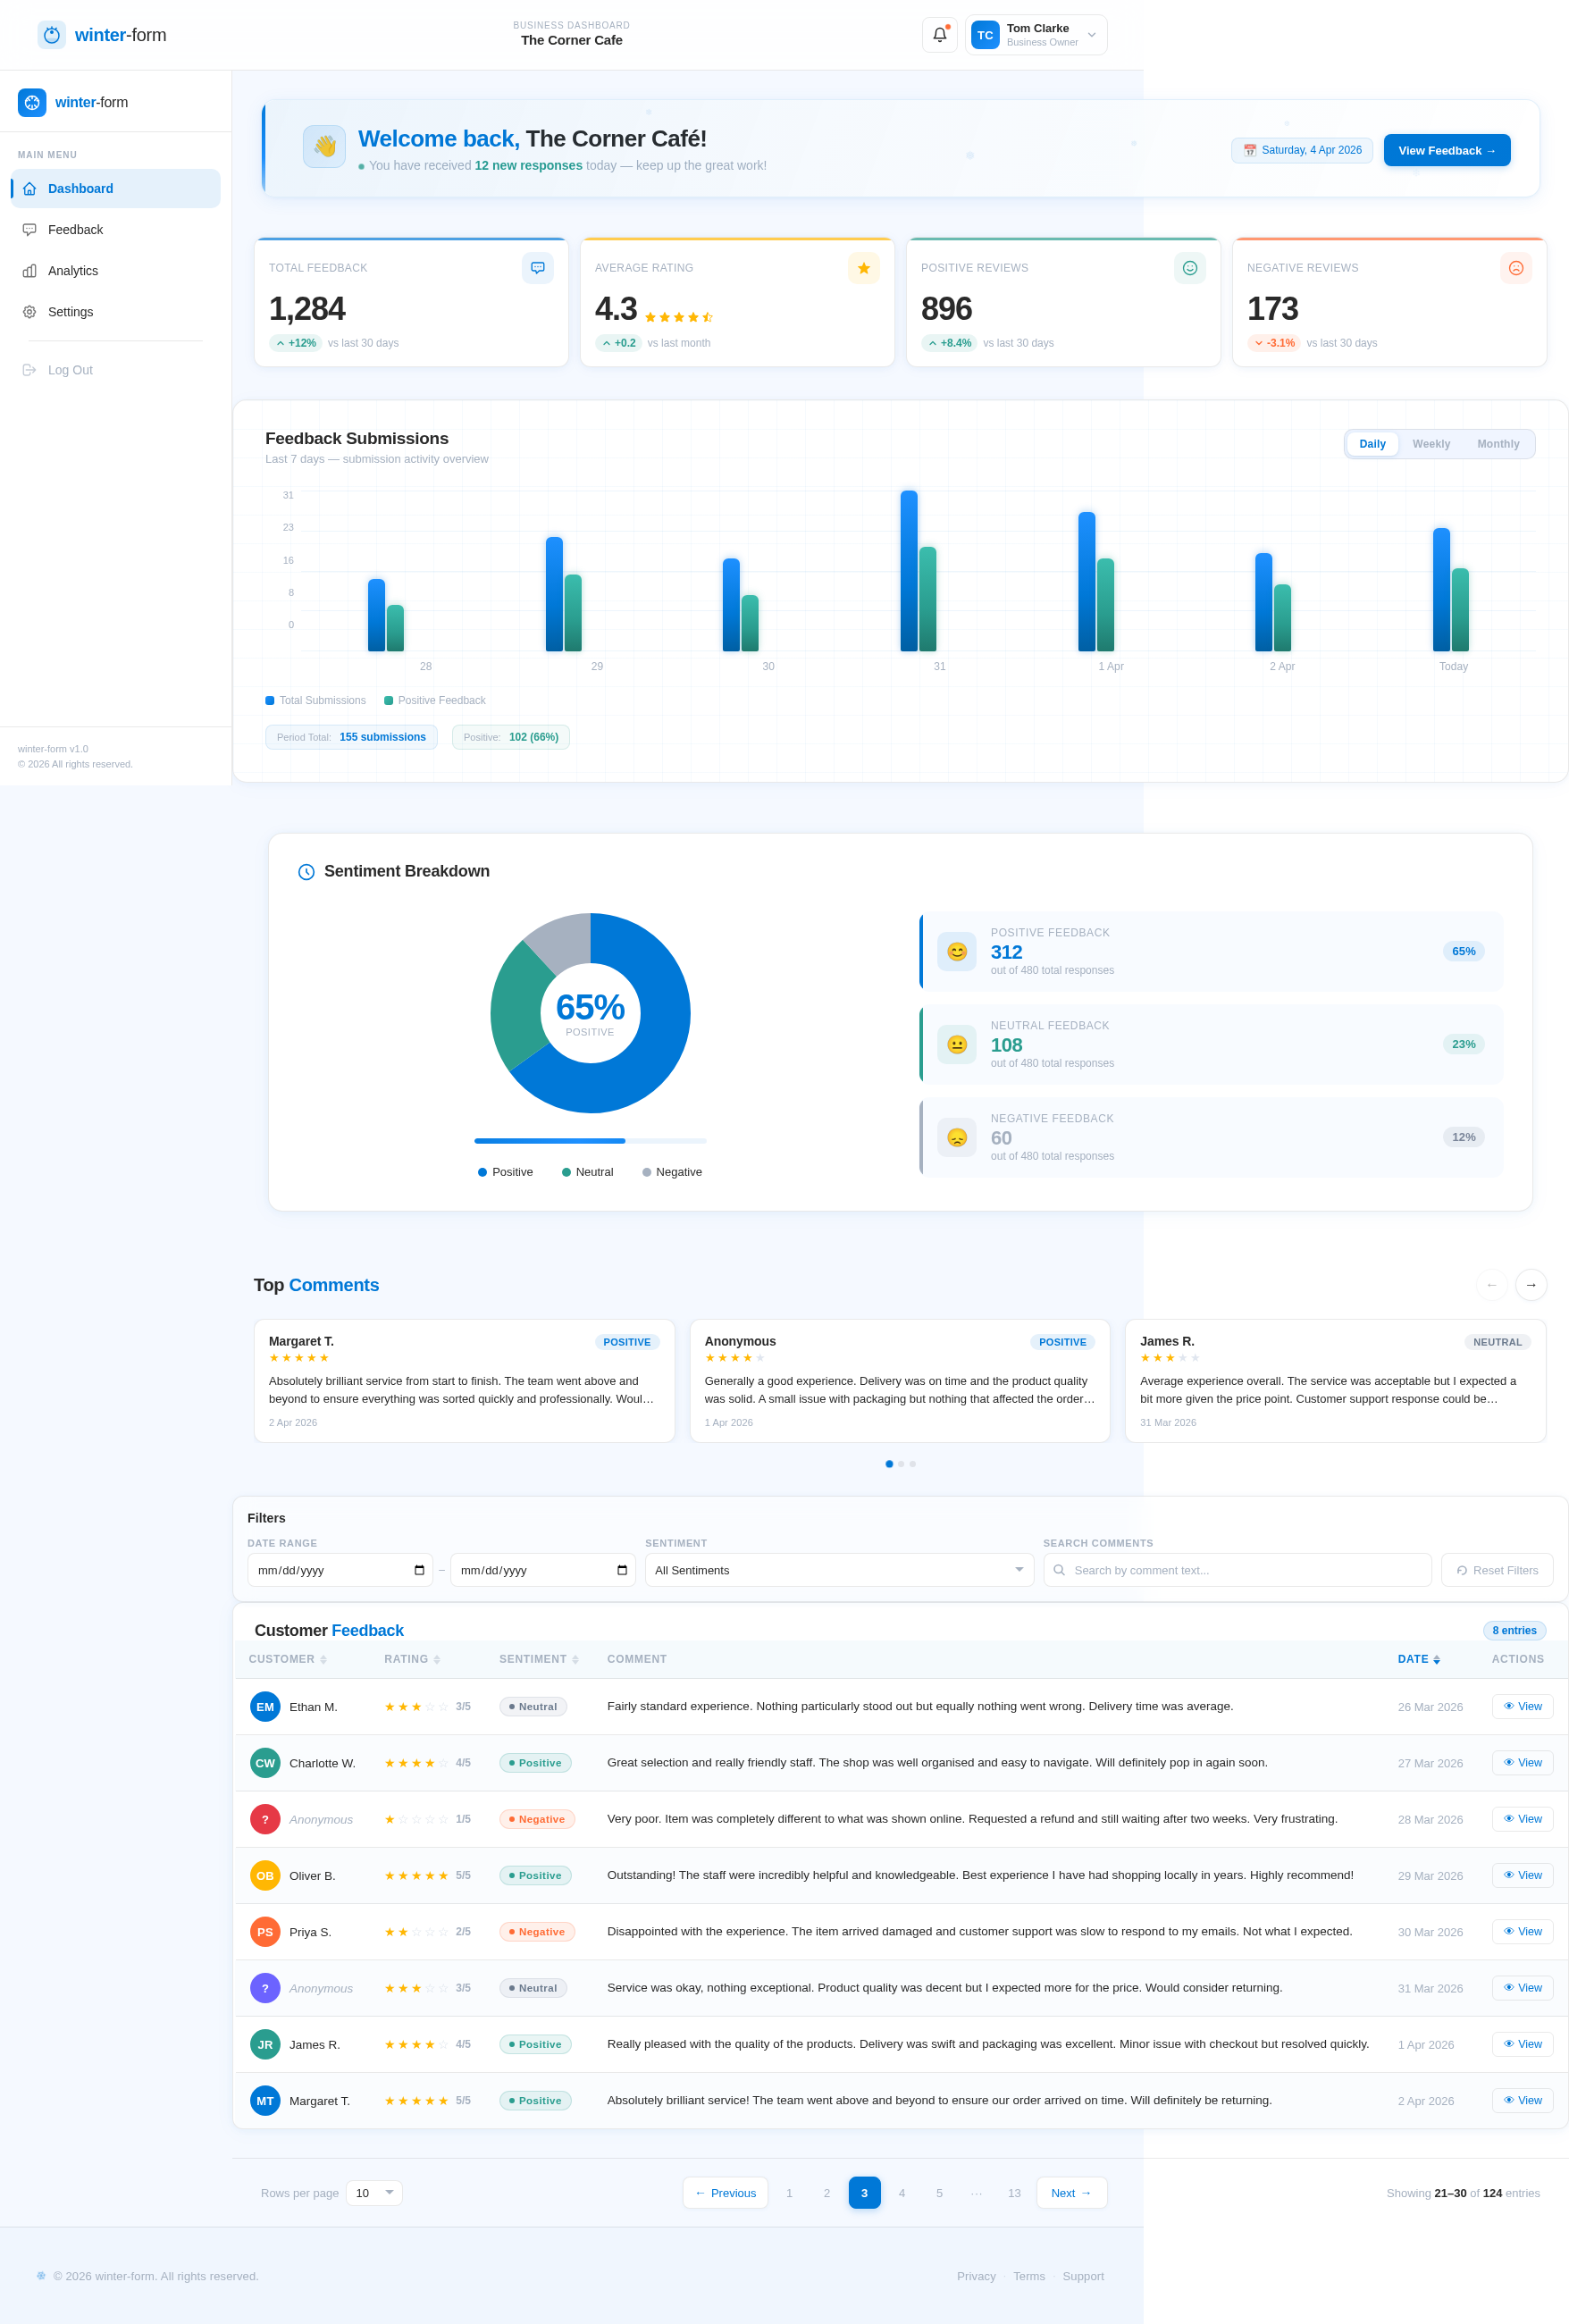Click the winter-form logo in header
Screen dimensions: 1569x2324
tap(102, 35)
